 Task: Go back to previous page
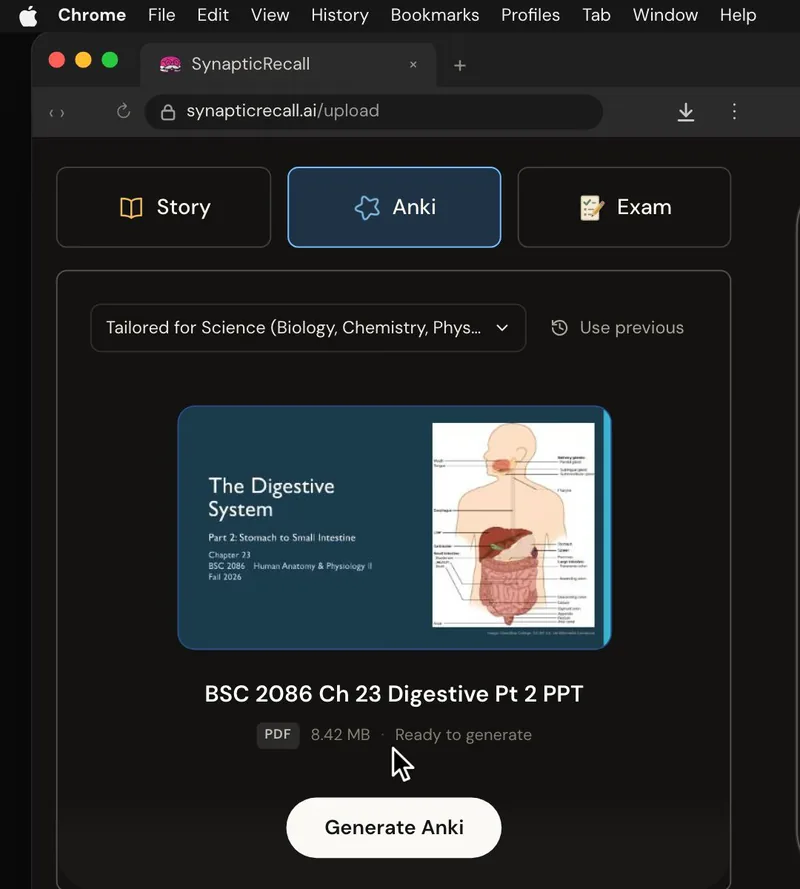click(x=52, y=113)
